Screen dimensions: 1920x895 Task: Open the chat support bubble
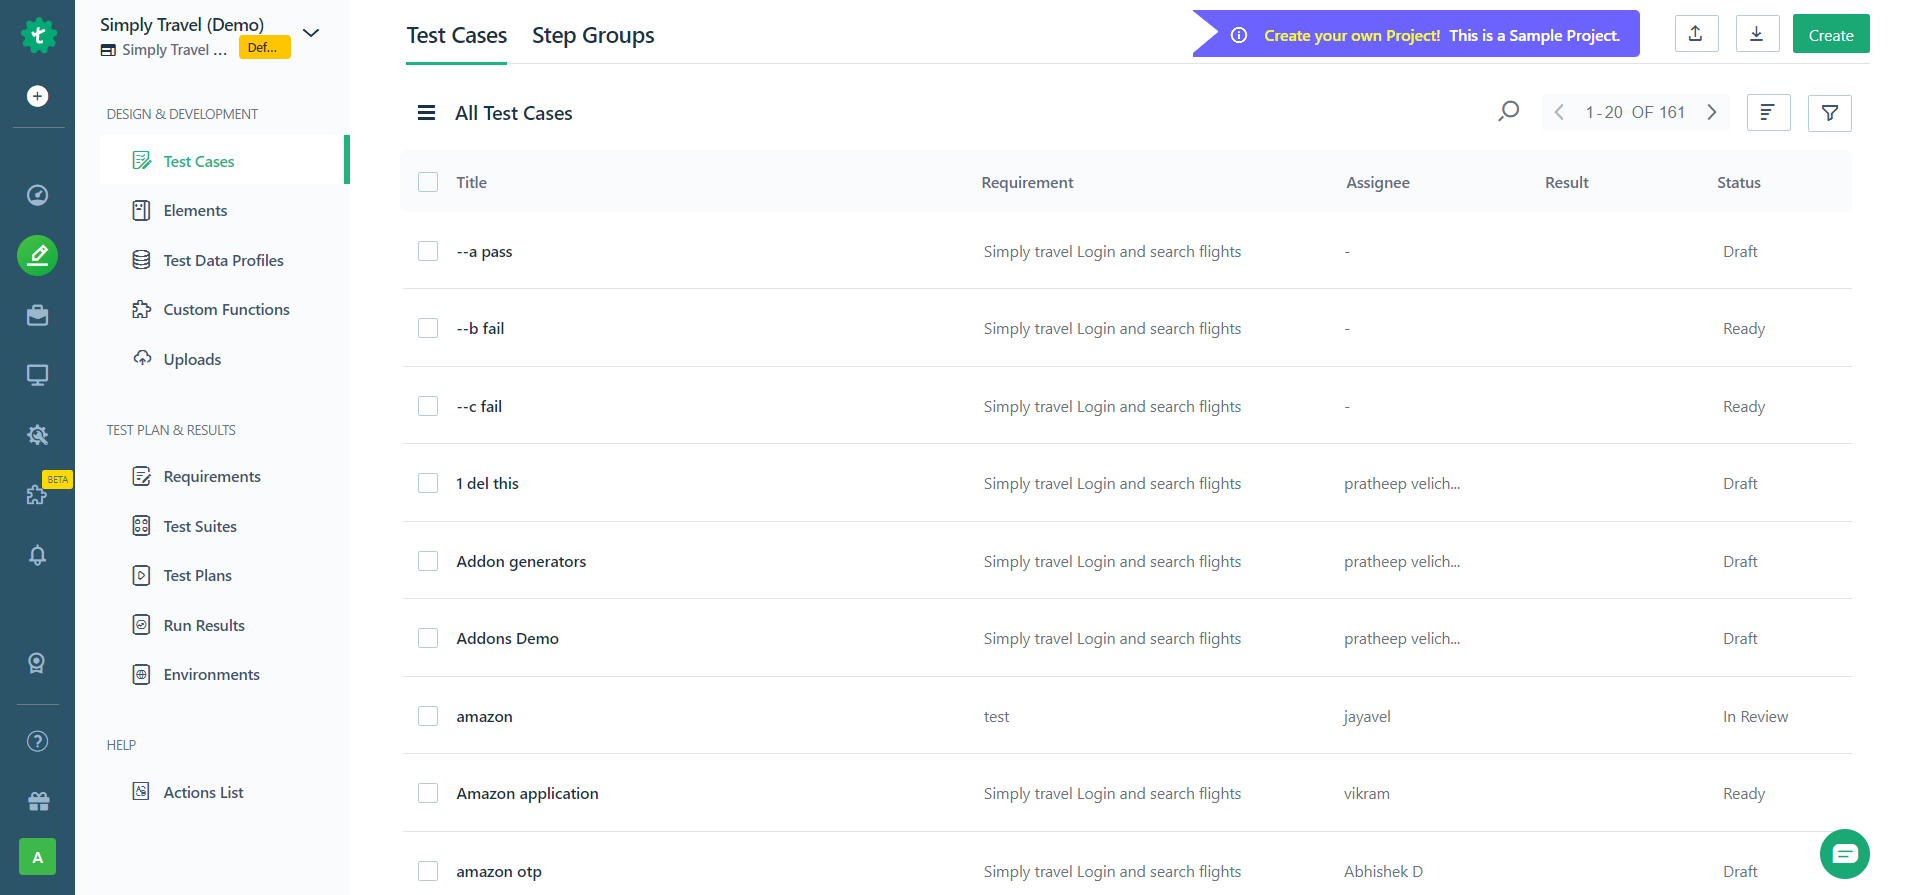pyautogui.click(x=1845, y=854)
